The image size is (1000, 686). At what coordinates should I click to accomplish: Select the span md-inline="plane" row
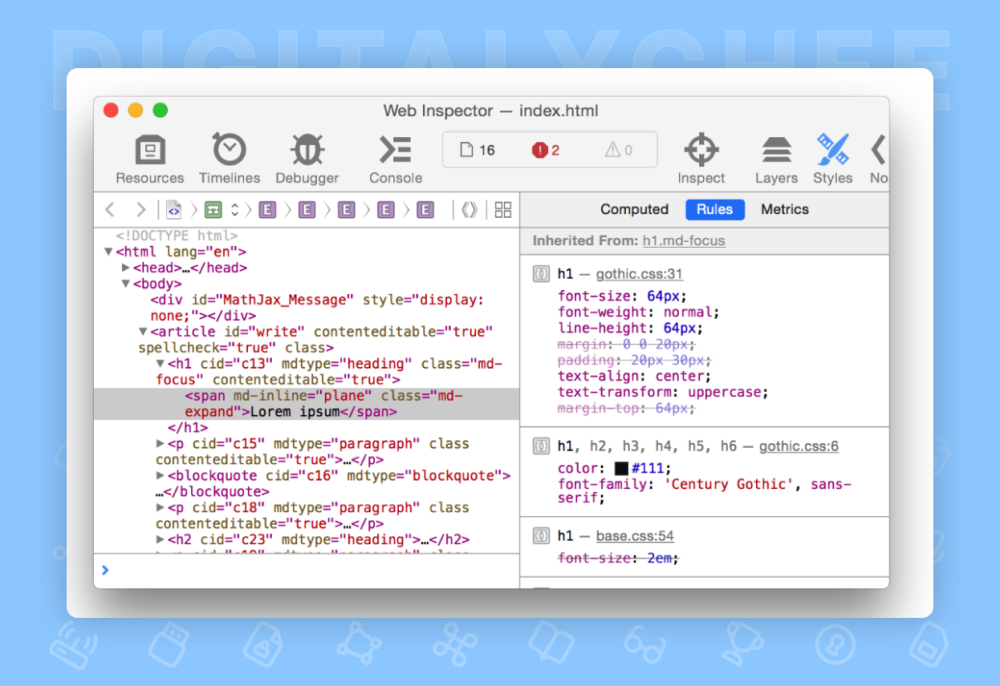307,404
